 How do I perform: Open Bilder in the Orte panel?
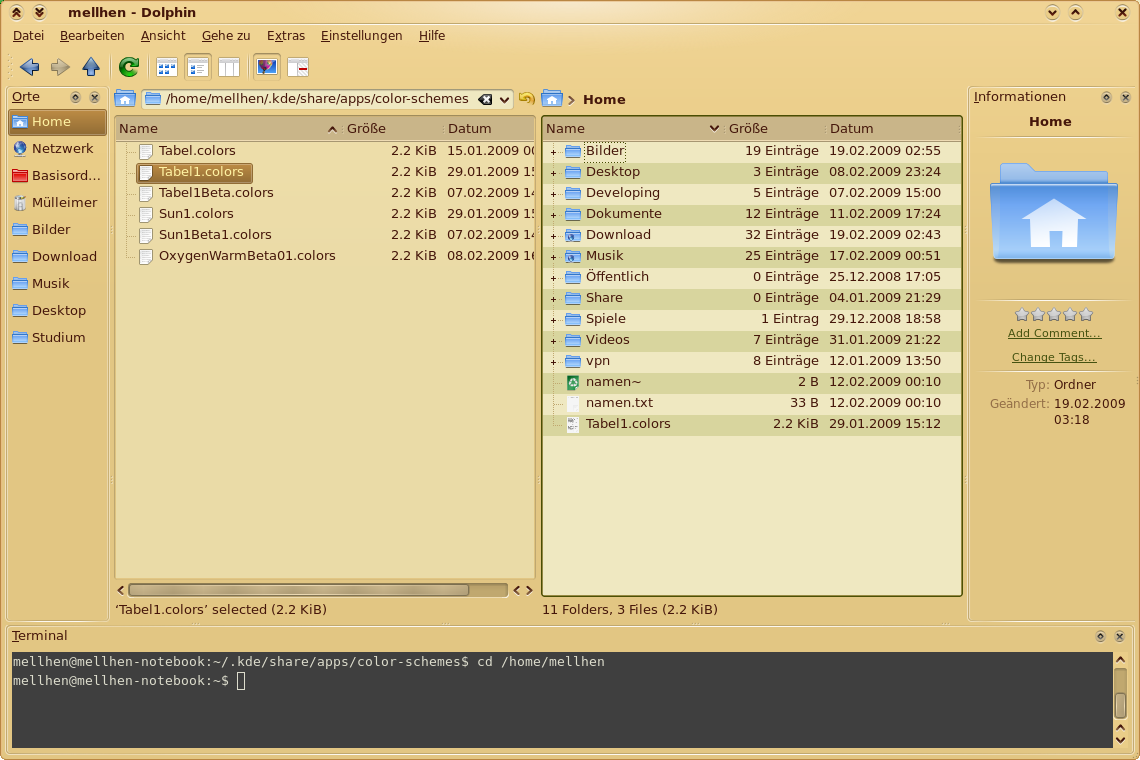tap(57, 229)
